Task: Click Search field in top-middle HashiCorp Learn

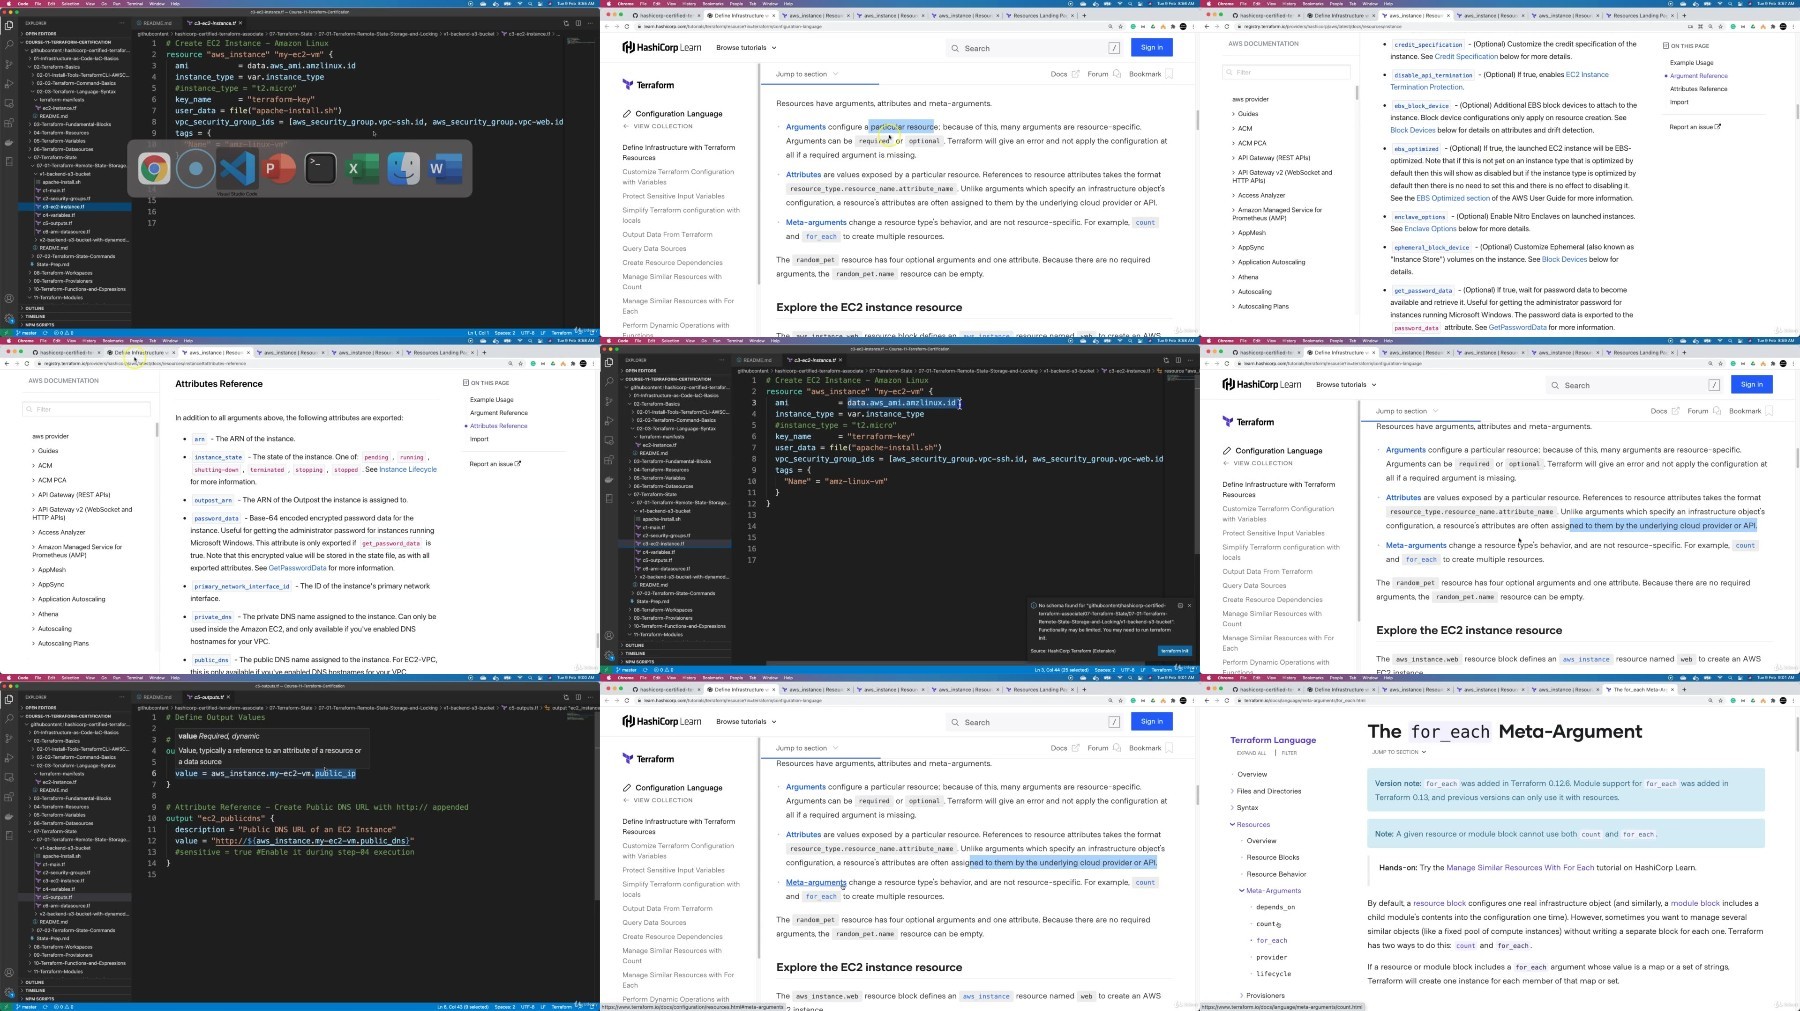Action: [x=1035, y=48]
